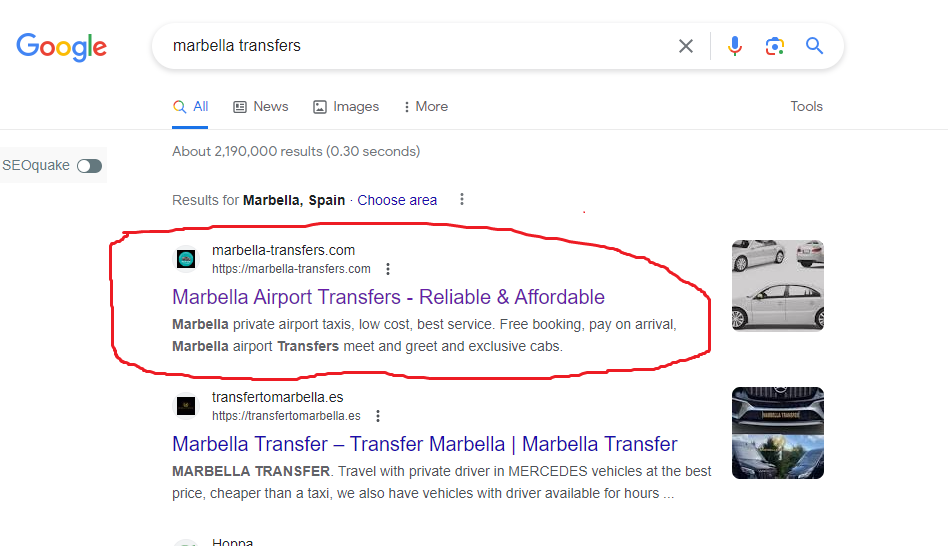Image resolution: width=948 pixels, height=546 pixels.
Task: Open three-dot menu beside transfertomarbella.es URL
Action: 378,416
